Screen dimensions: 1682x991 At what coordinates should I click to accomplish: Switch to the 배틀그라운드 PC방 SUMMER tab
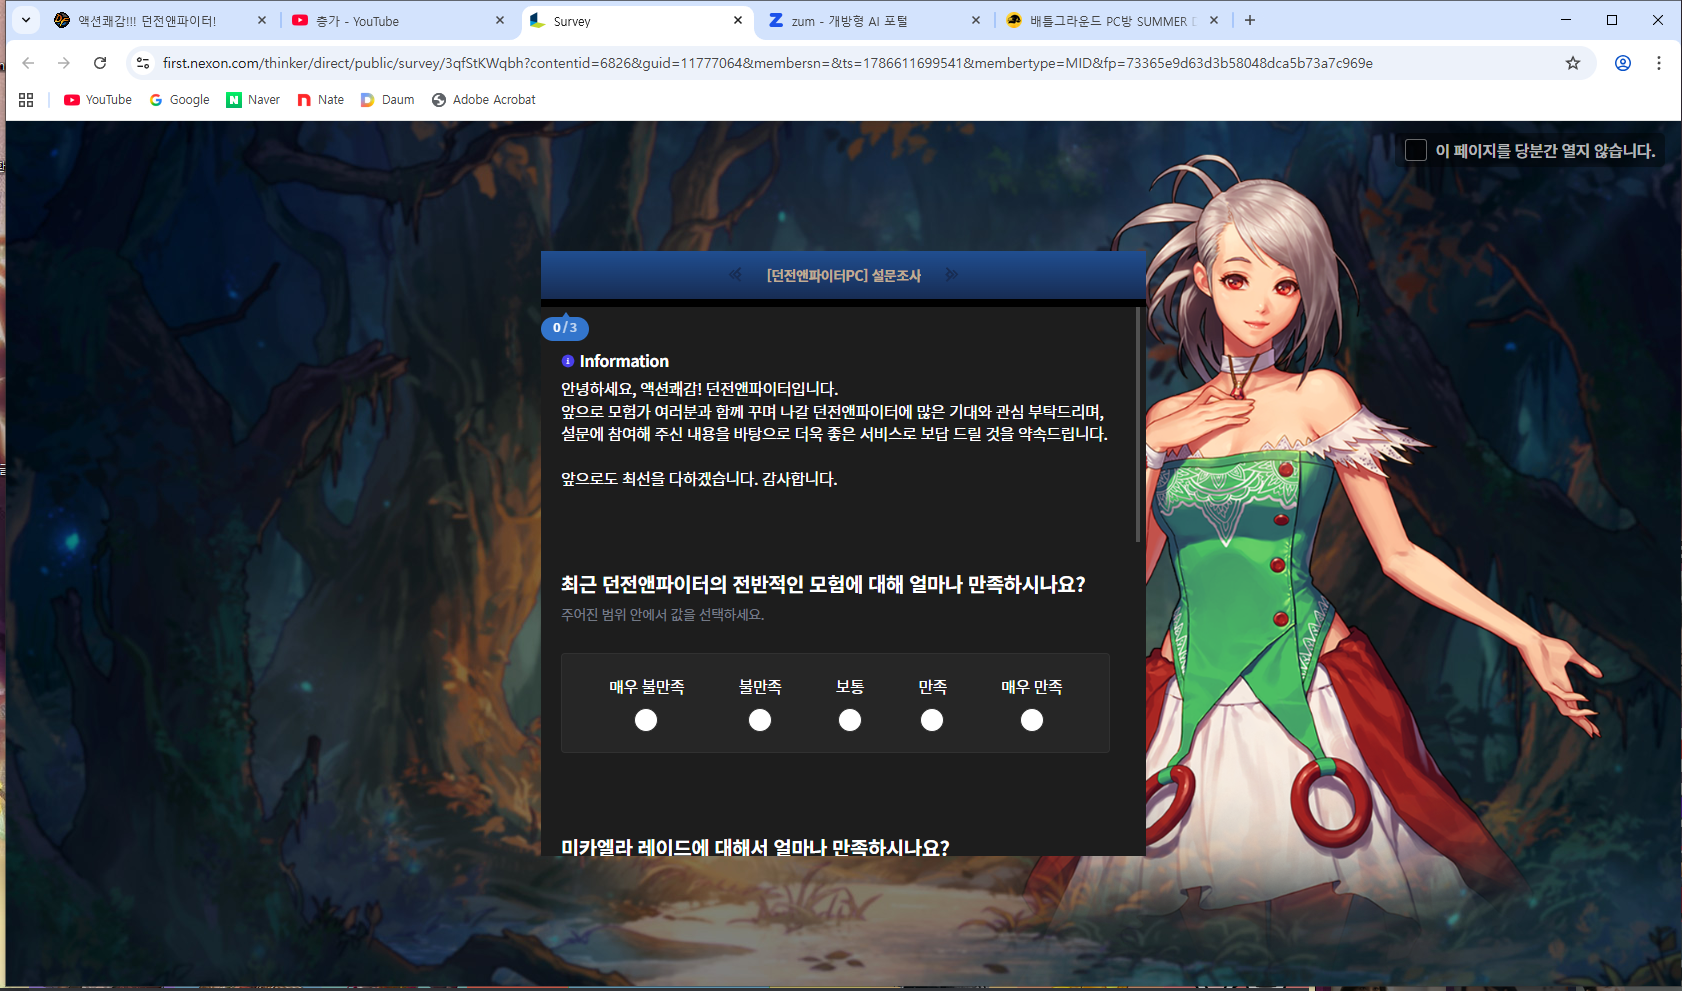pos(1112,21)
